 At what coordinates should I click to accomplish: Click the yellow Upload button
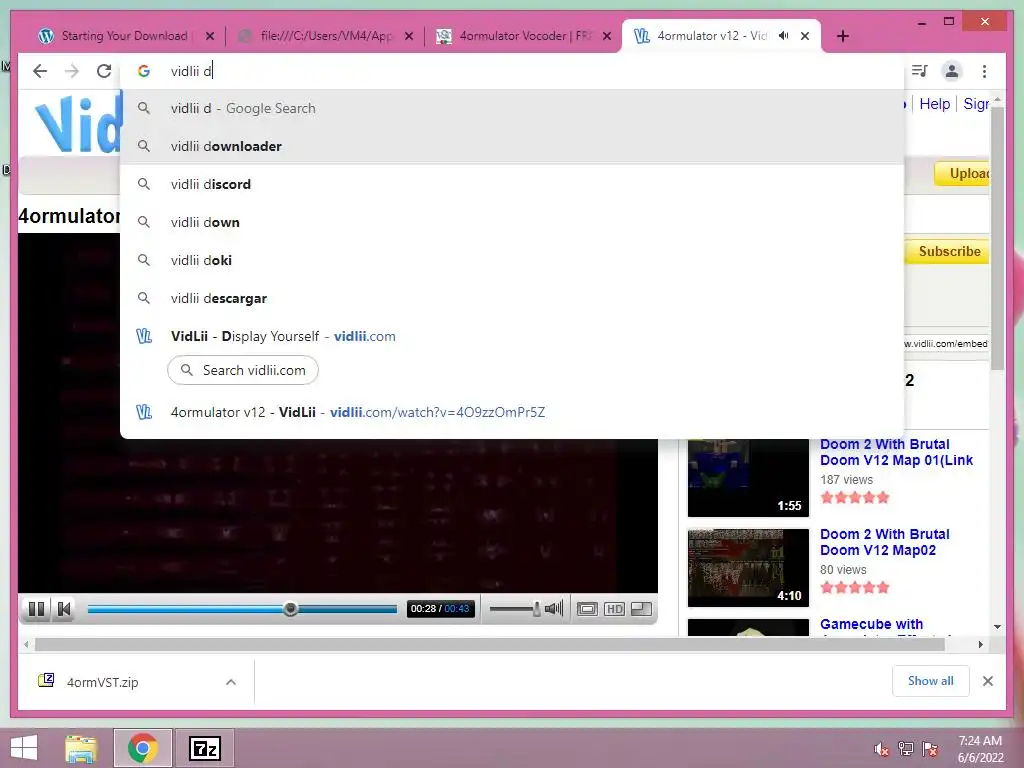[963, 174]
